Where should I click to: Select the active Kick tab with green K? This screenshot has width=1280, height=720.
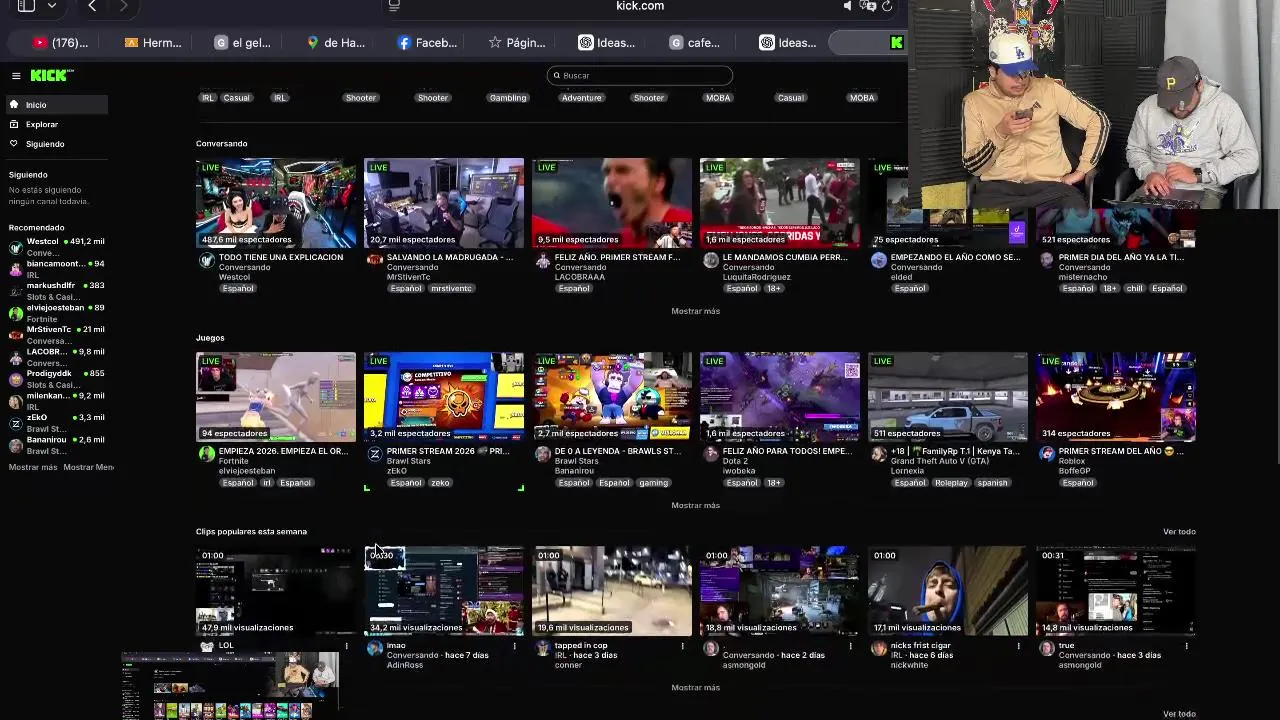click(x=870, y=42)
